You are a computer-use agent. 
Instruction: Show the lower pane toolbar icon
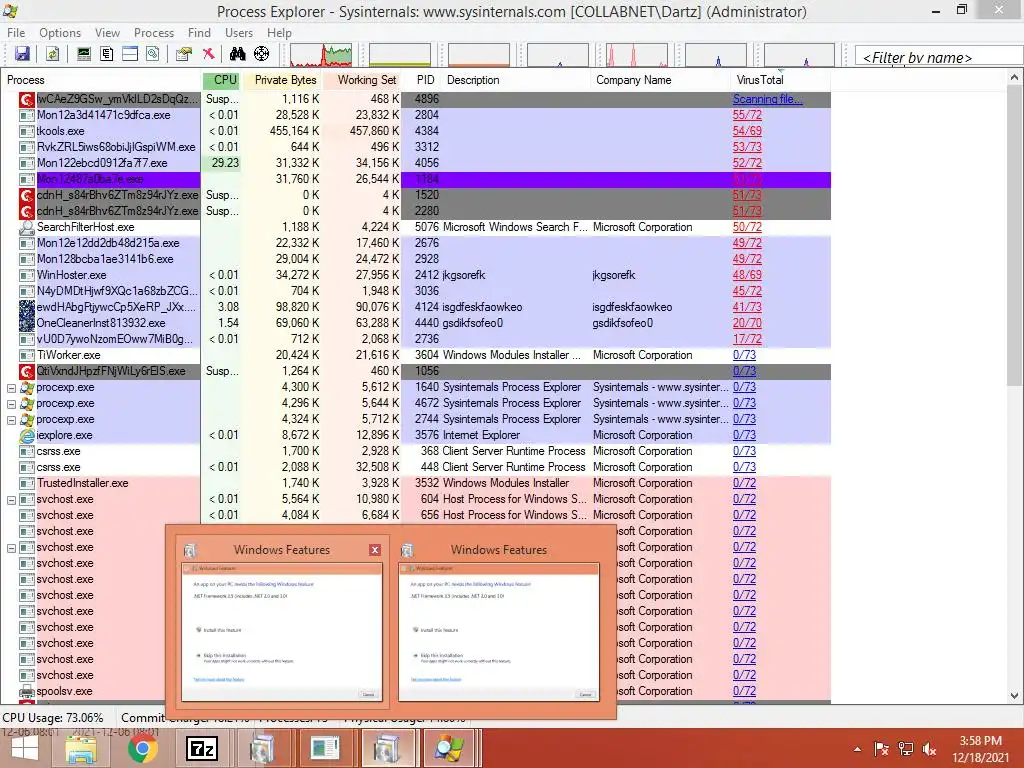click(130, 54)
